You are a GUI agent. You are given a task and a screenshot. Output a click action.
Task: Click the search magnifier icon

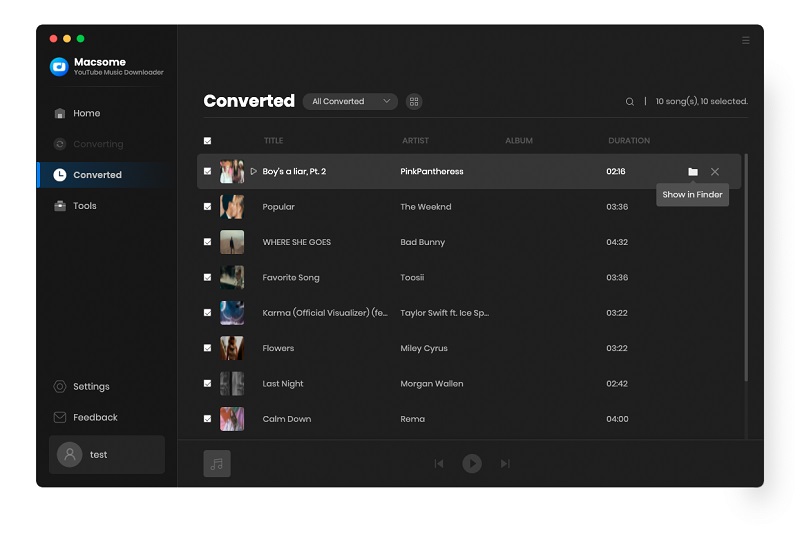click(x=630, y=101)
